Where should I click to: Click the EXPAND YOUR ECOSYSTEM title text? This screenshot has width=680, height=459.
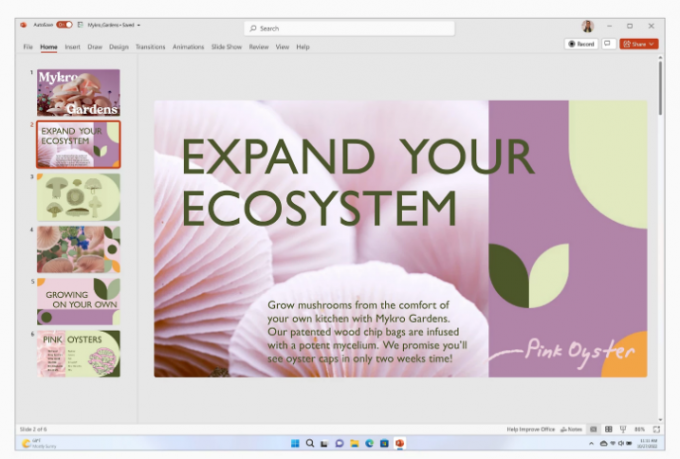(x=358, y=182)
